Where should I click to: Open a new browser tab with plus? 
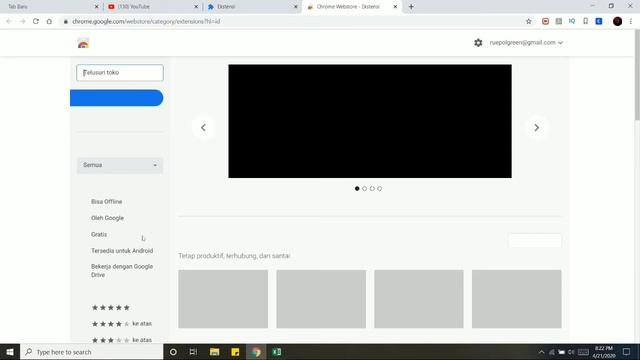[x=411, y=7]
